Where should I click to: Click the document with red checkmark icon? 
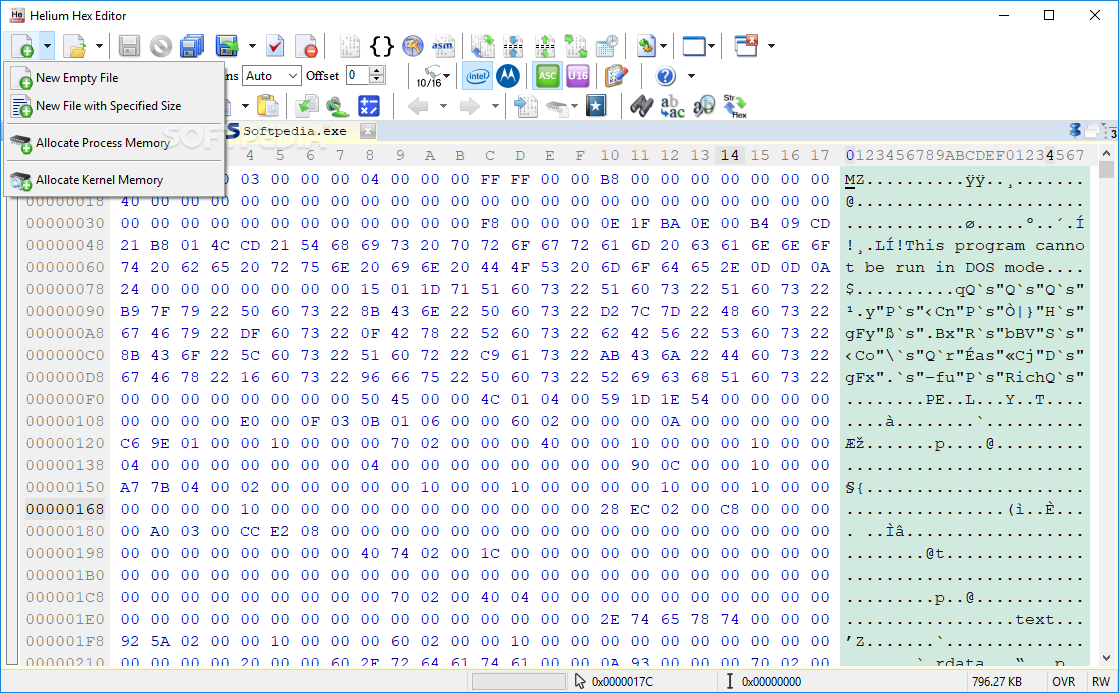point(275,46)
